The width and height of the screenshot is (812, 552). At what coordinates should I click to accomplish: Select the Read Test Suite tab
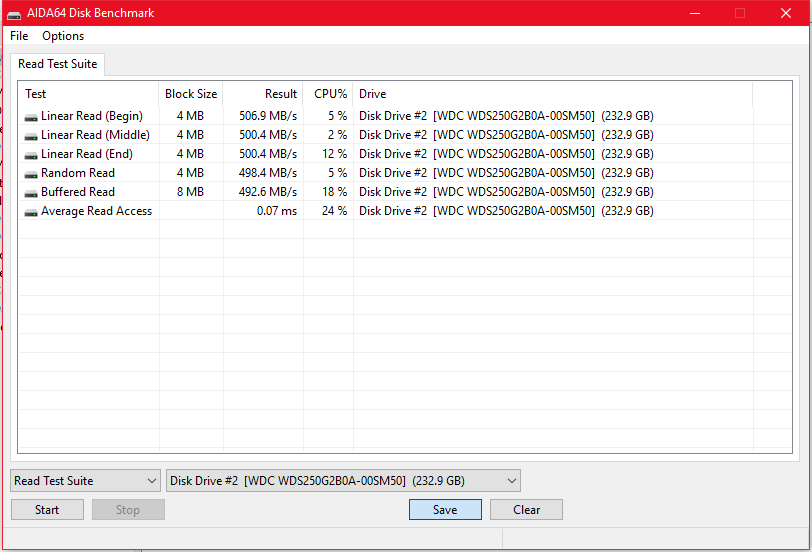click(57, 64)
